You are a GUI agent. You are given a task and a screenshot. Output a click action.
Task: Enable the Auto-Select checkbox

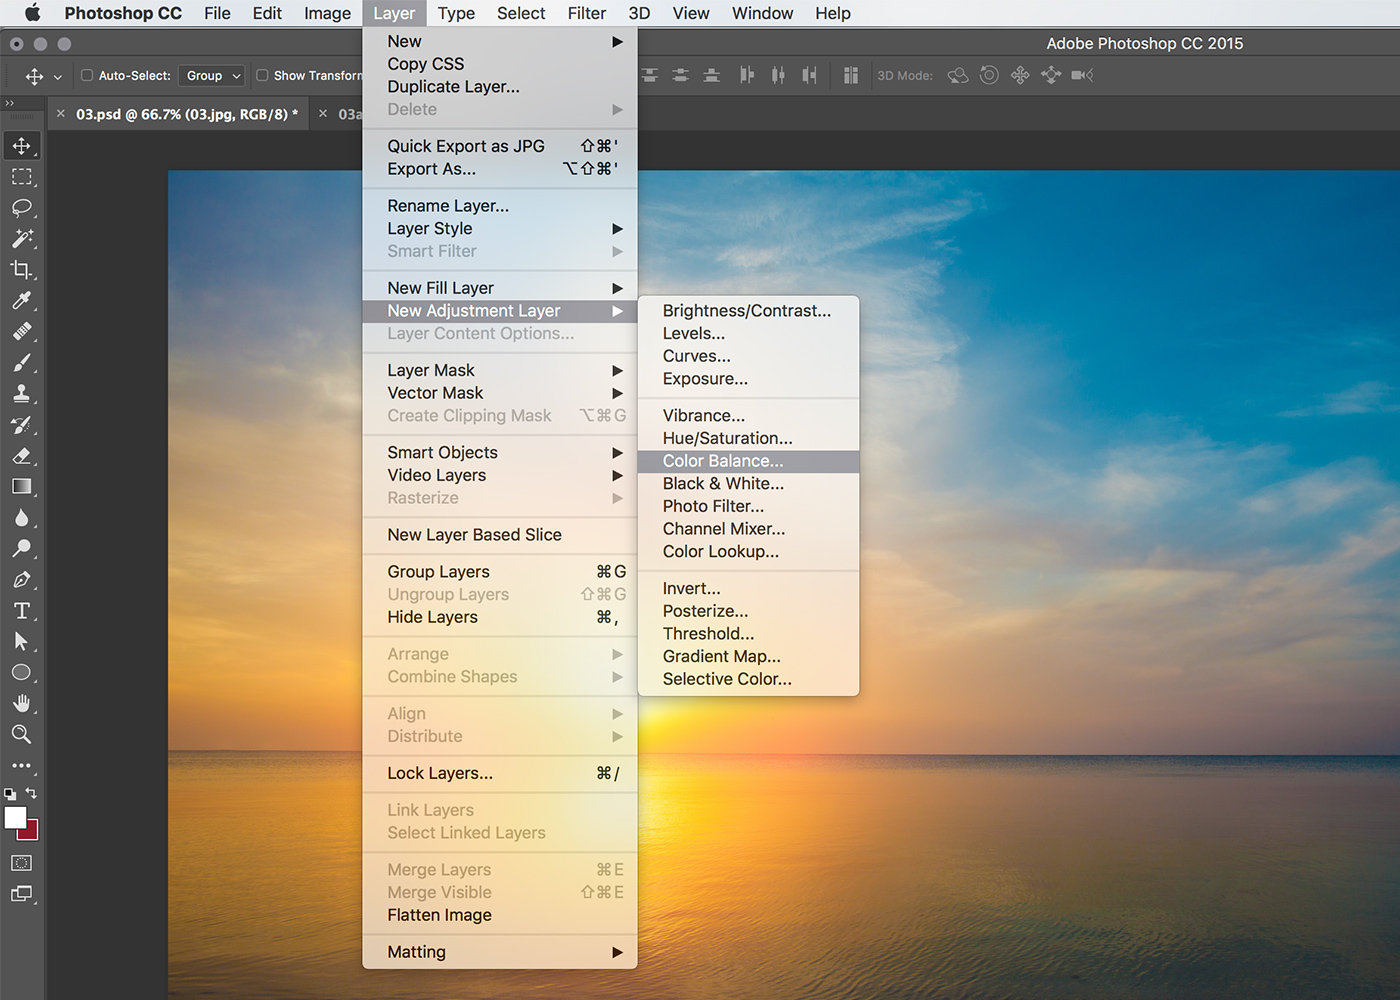87,75
